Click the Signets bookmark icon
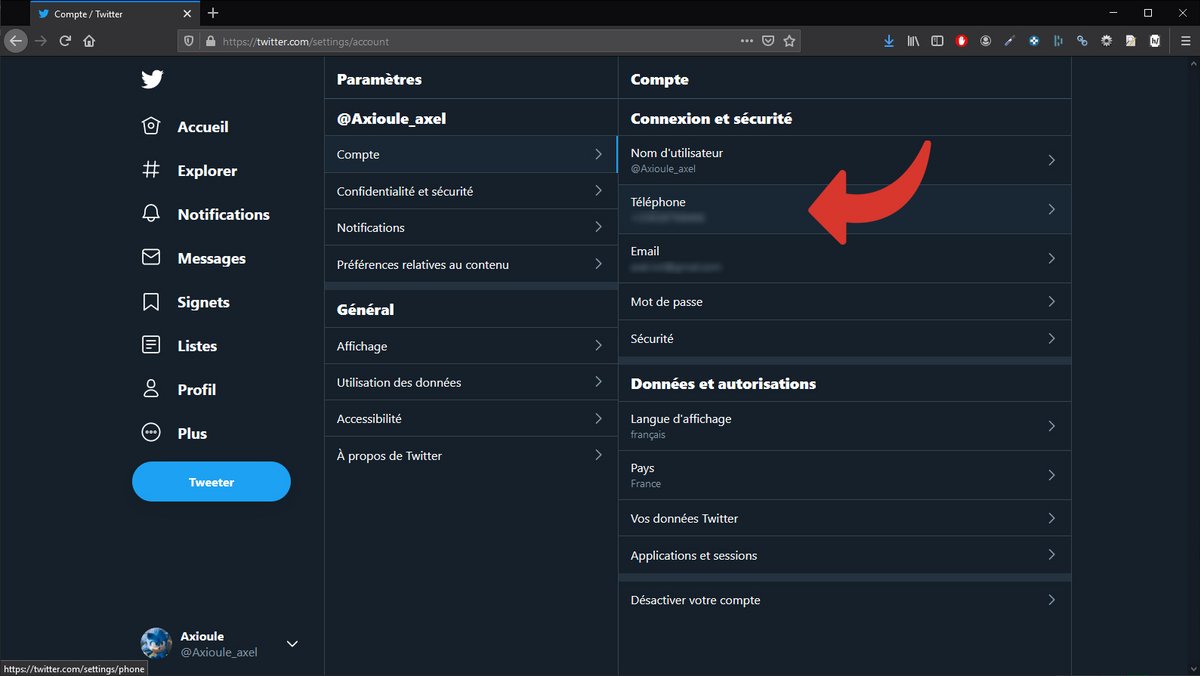1200x676 pixels. tap(151, 302)
